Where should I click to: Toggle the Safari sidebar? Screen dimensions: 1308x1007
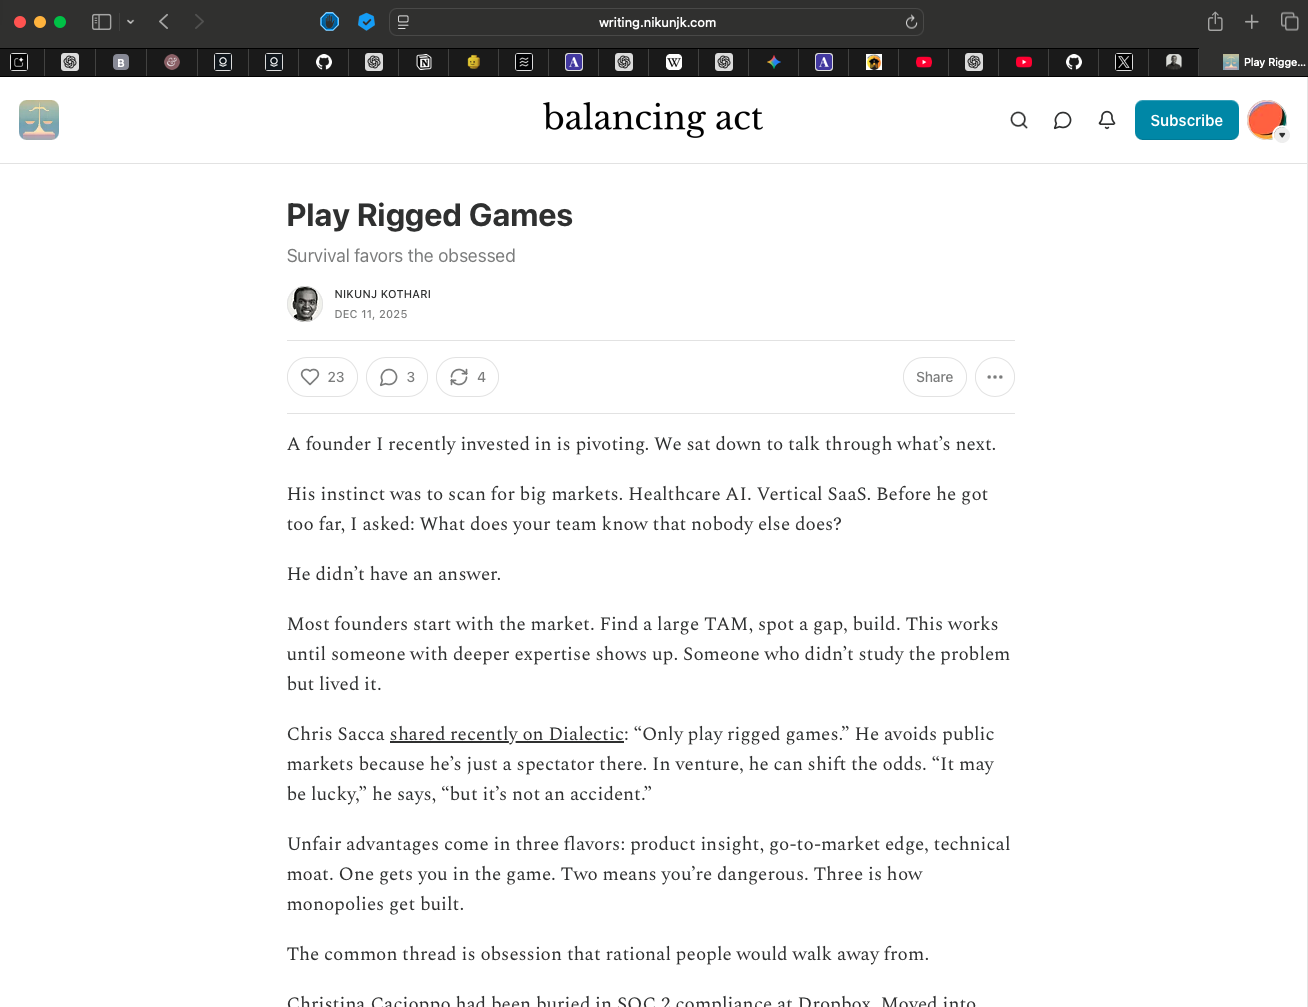click(x=101, y=22)
